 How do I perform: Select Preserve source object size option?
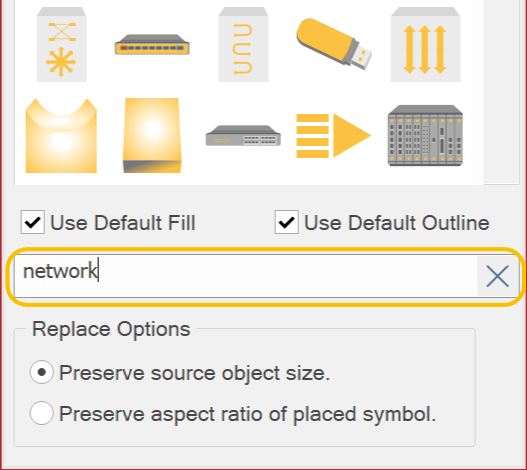tap(42, 372)
